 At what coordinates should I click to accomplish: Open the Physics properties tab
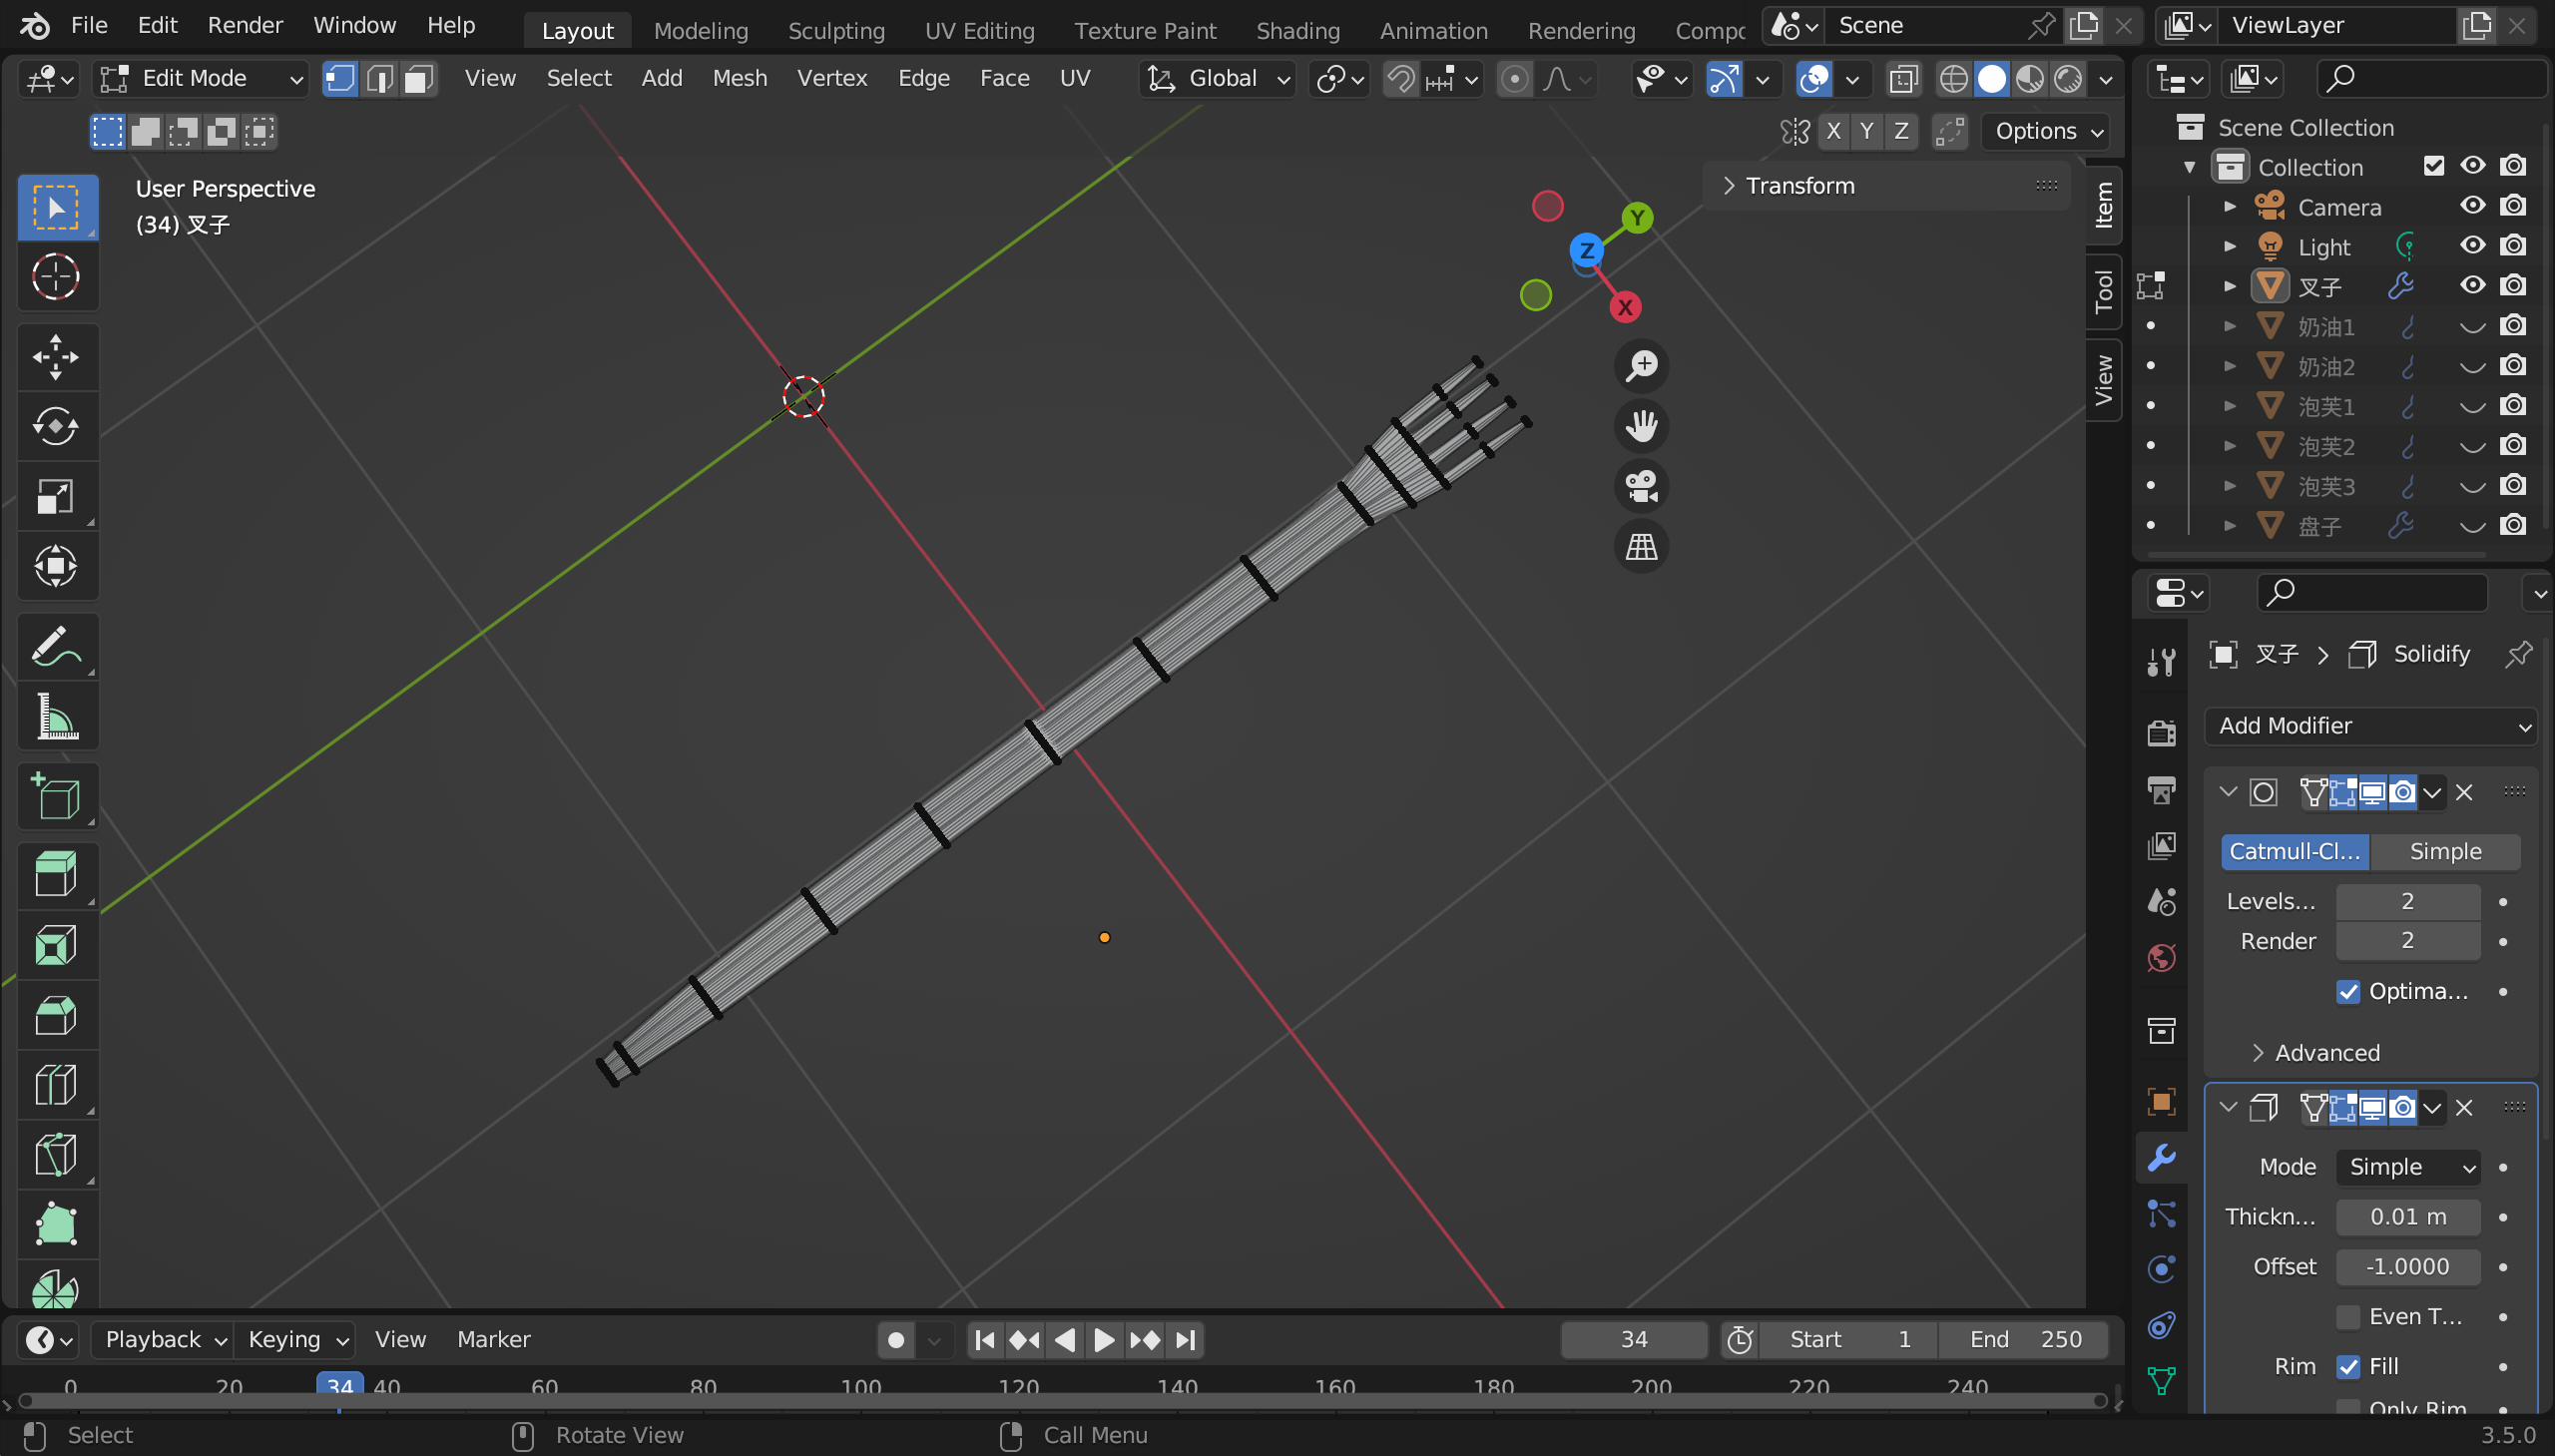[x=2161, y=1270]
